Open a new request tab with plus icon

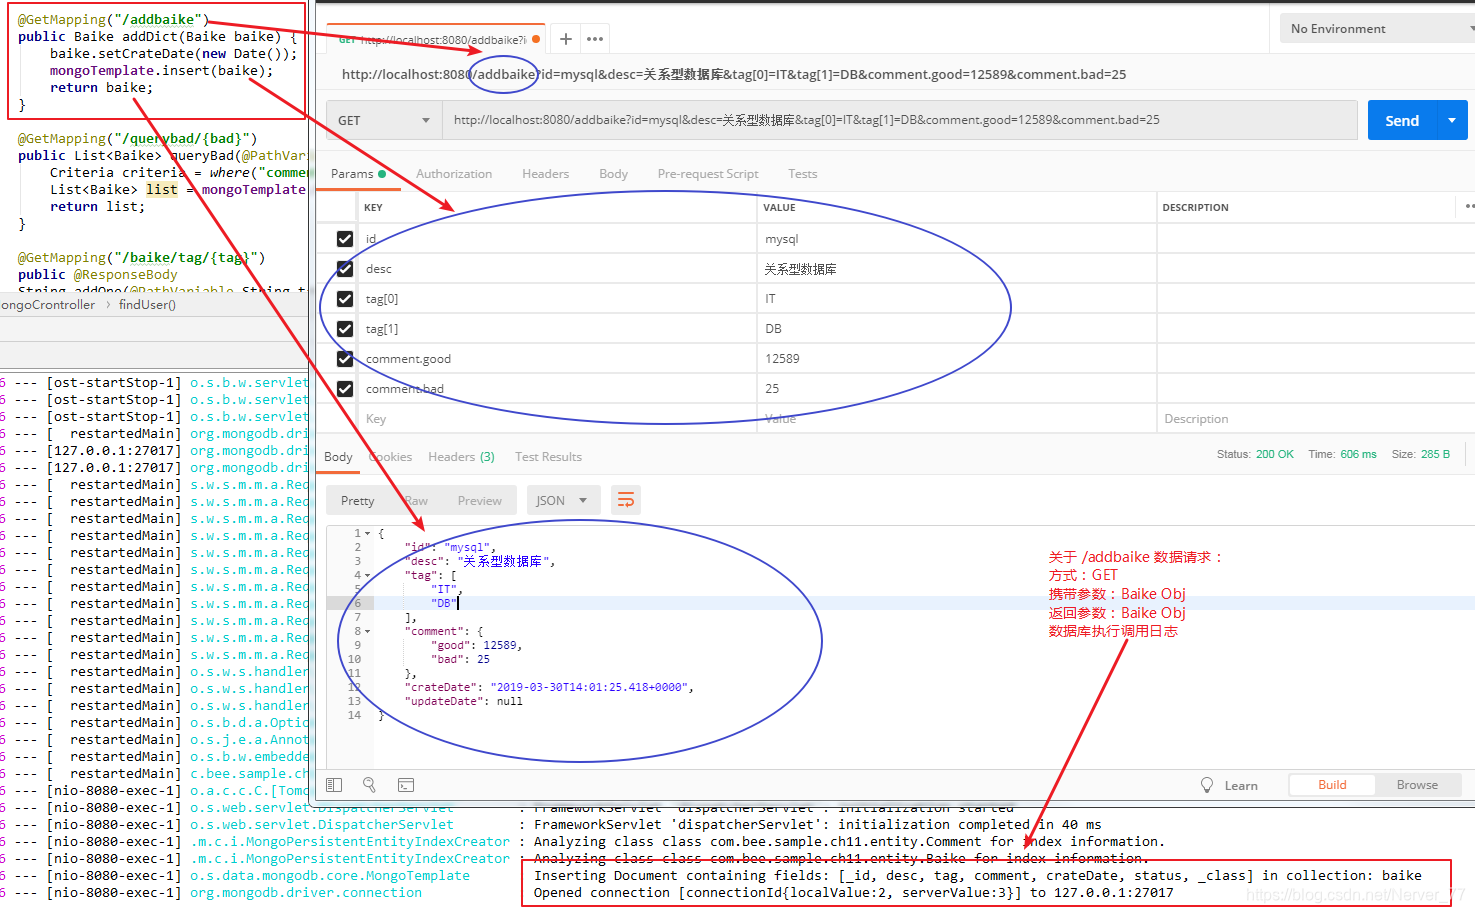click(566, 39)
